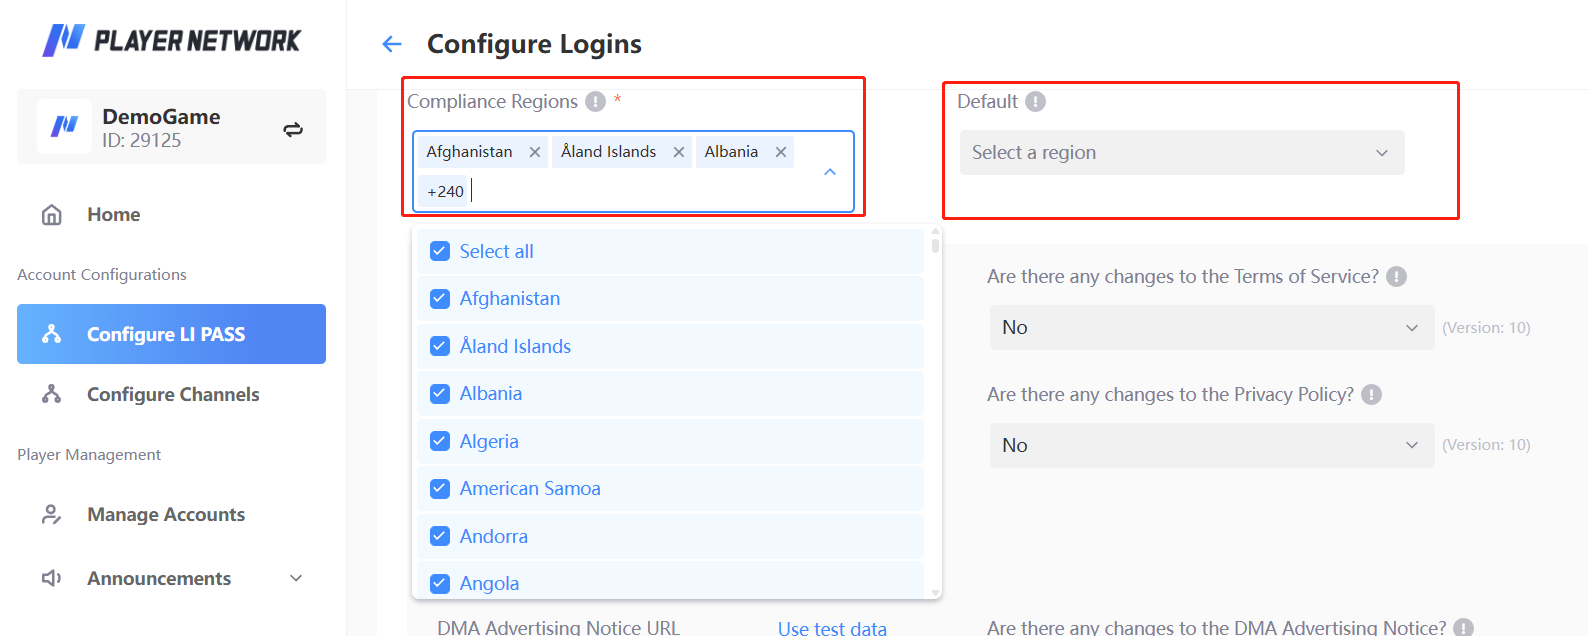
Task: Open the Default region dropdown
Action: 1182,153
